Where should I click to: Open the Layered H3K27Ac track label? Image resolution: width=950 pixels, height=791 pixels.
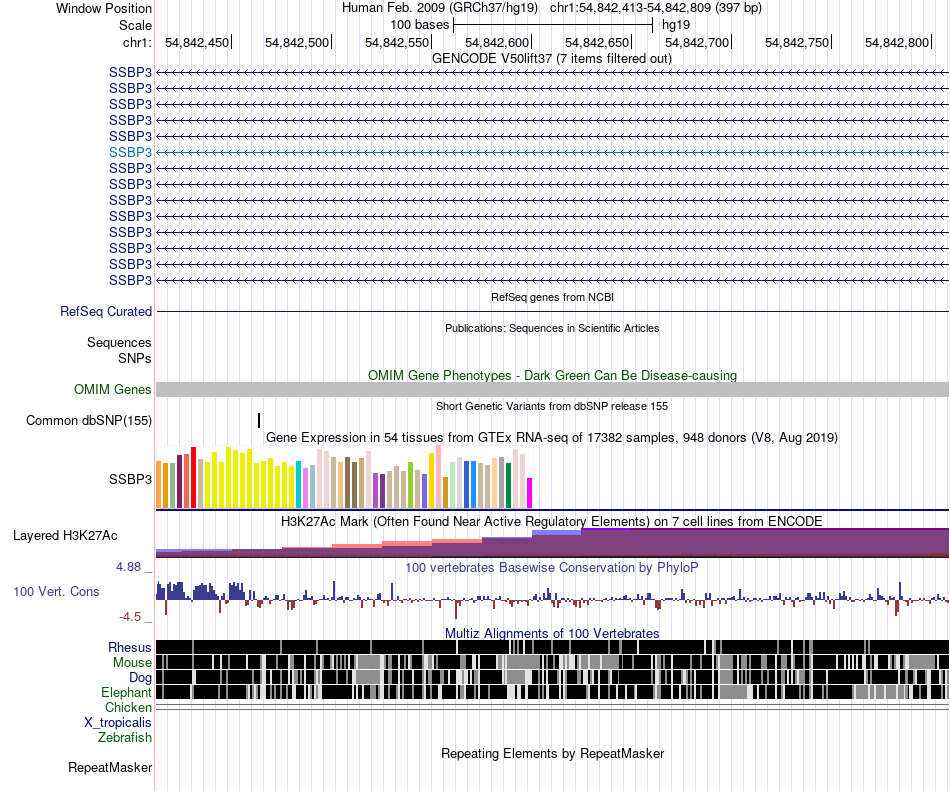pyautogui.click(x=65, y=535)
